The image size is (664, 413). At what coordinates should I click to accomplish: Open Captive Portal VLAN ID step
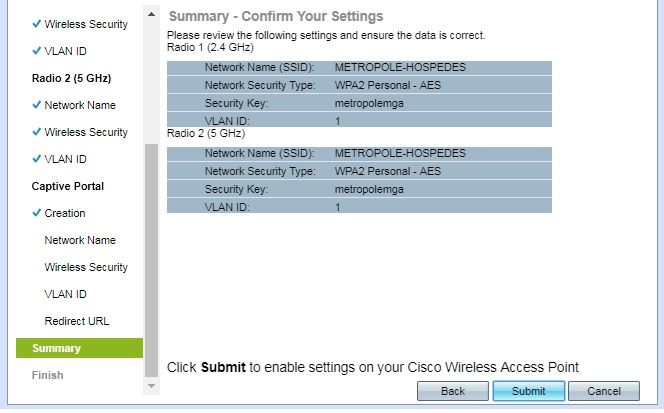(x=65, y=294)
